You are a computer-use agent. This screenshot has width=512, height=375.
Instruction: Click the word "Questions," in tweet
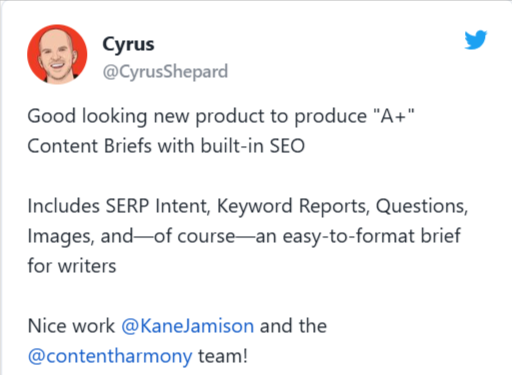click(x=422, y=206)
